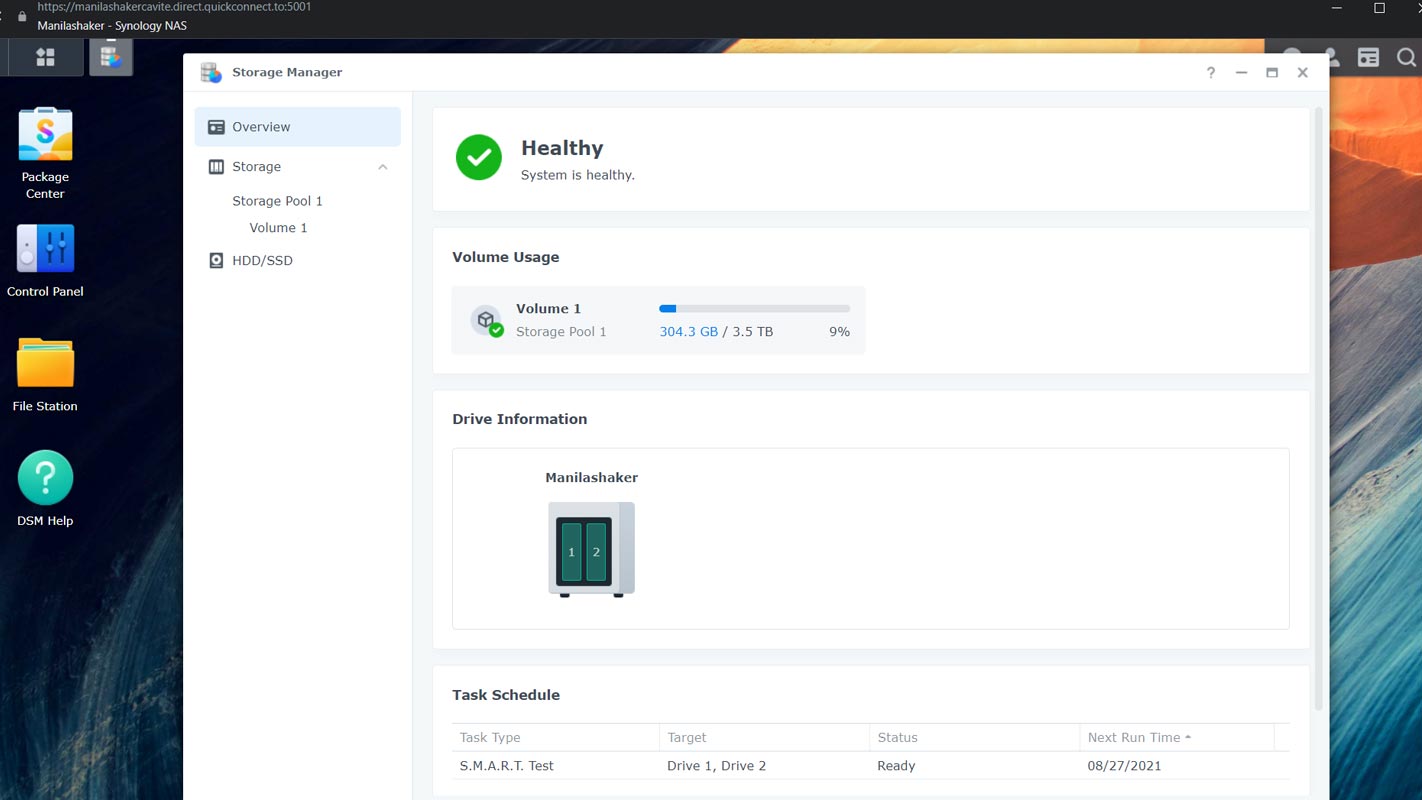Click the browser URL address text
This screenshot has height=800, width=1422.
(x=174, y=6)
